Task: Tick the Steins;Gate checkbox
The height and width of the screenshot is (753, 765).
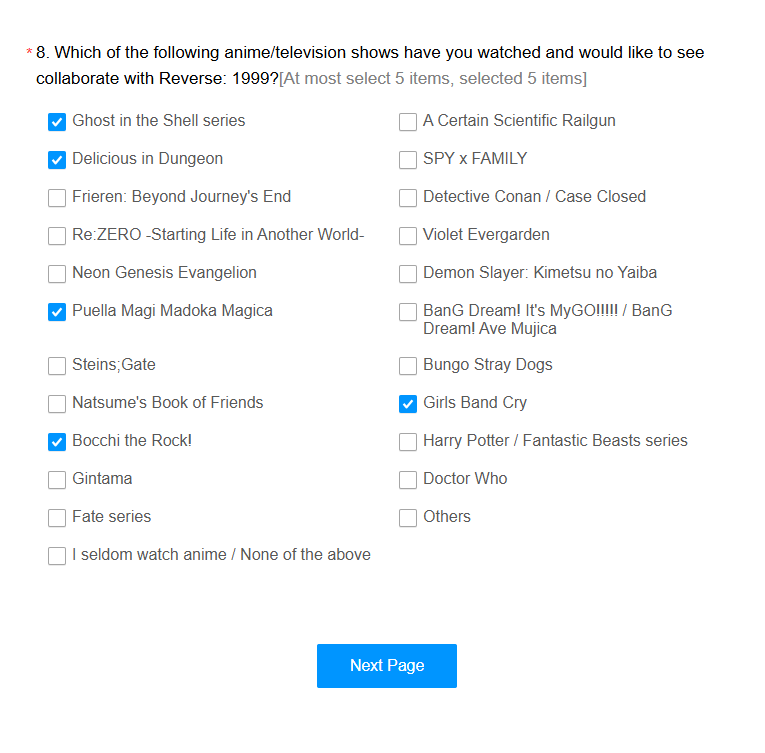Action: point(57,366)
